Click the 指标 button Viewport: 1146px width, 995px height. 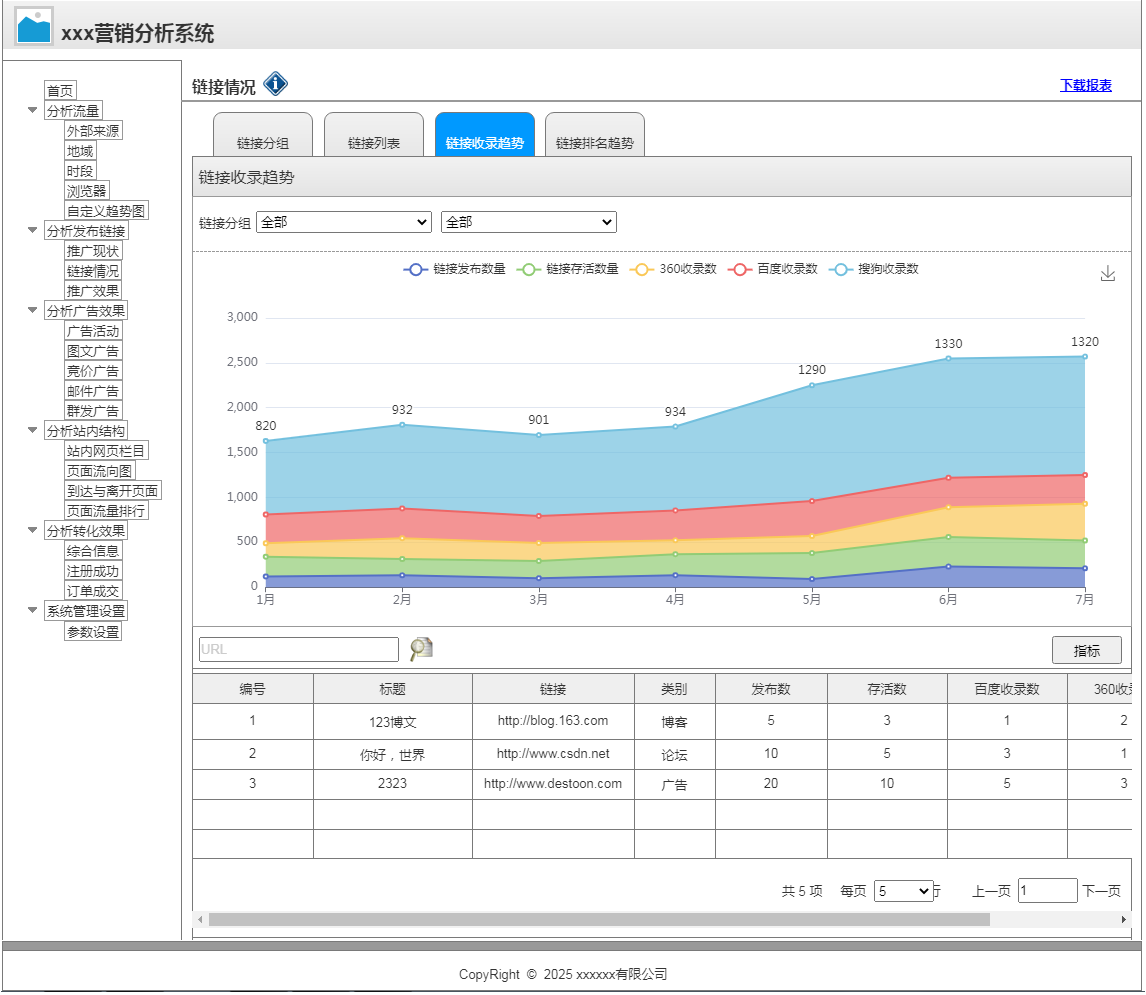pyautogui.click(x=1086, y=651)
